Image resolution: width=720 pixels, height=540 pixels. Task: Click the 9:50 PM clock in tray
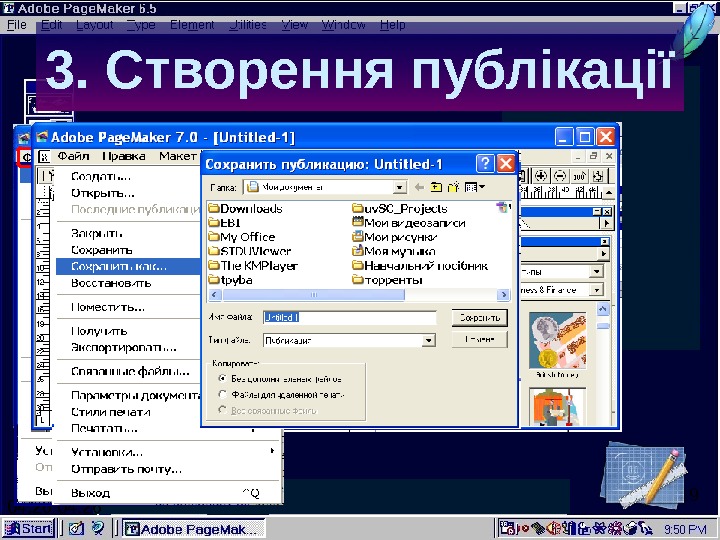685,529
